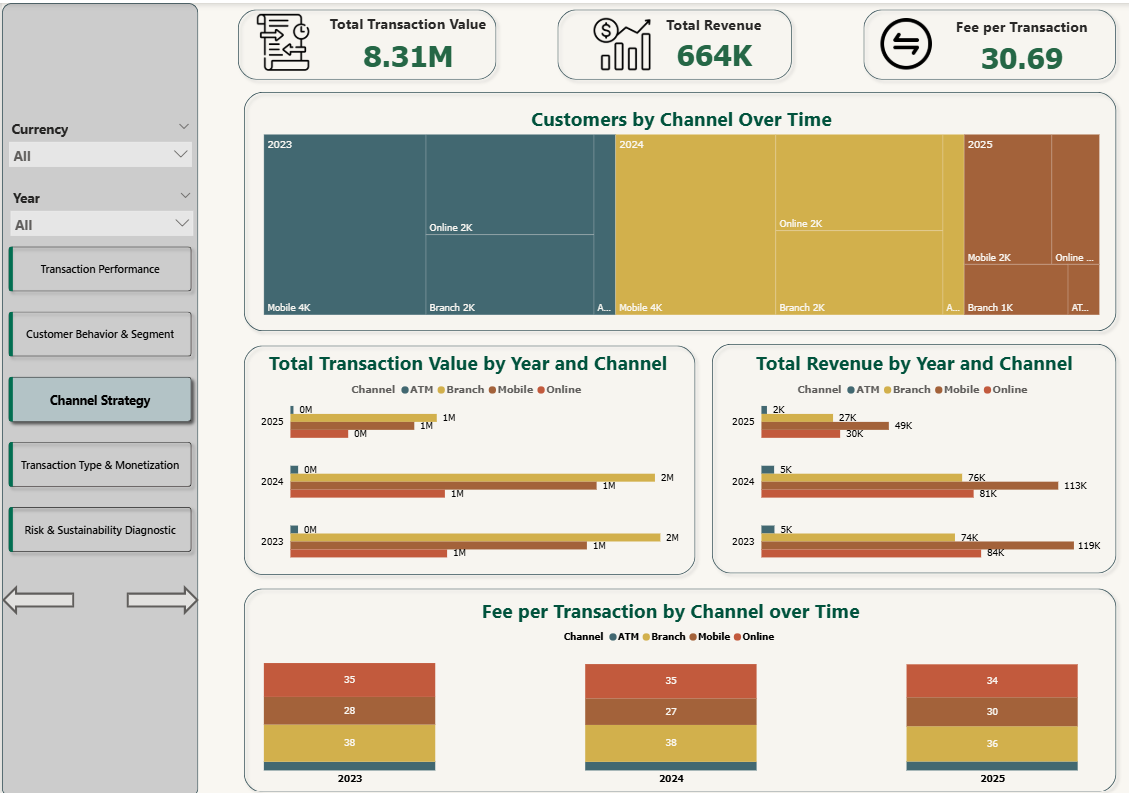
Task: Click the right arrow navigation icon
Action: click(x=162, y=600)
